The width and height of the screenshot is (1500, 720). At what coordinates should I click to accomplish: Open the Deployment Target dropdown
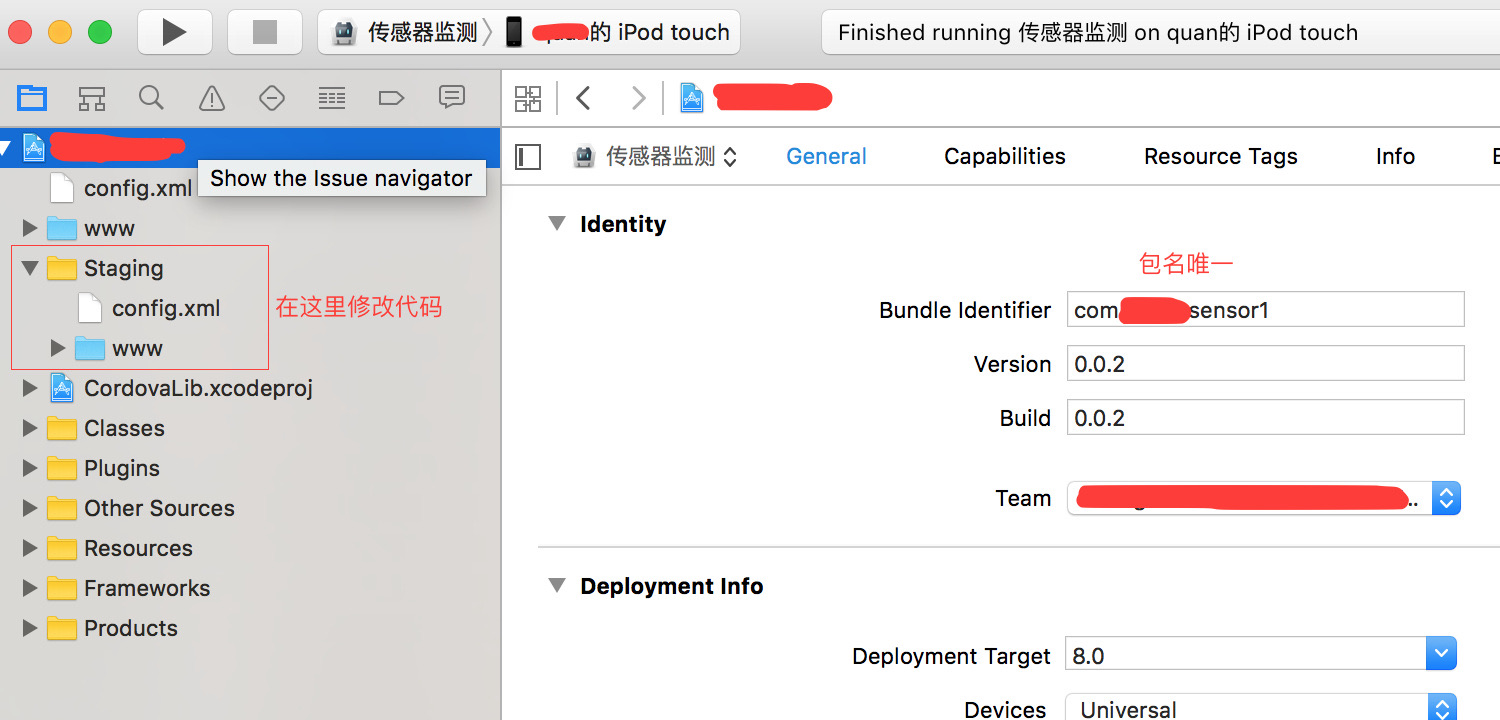coord(1440,655)
